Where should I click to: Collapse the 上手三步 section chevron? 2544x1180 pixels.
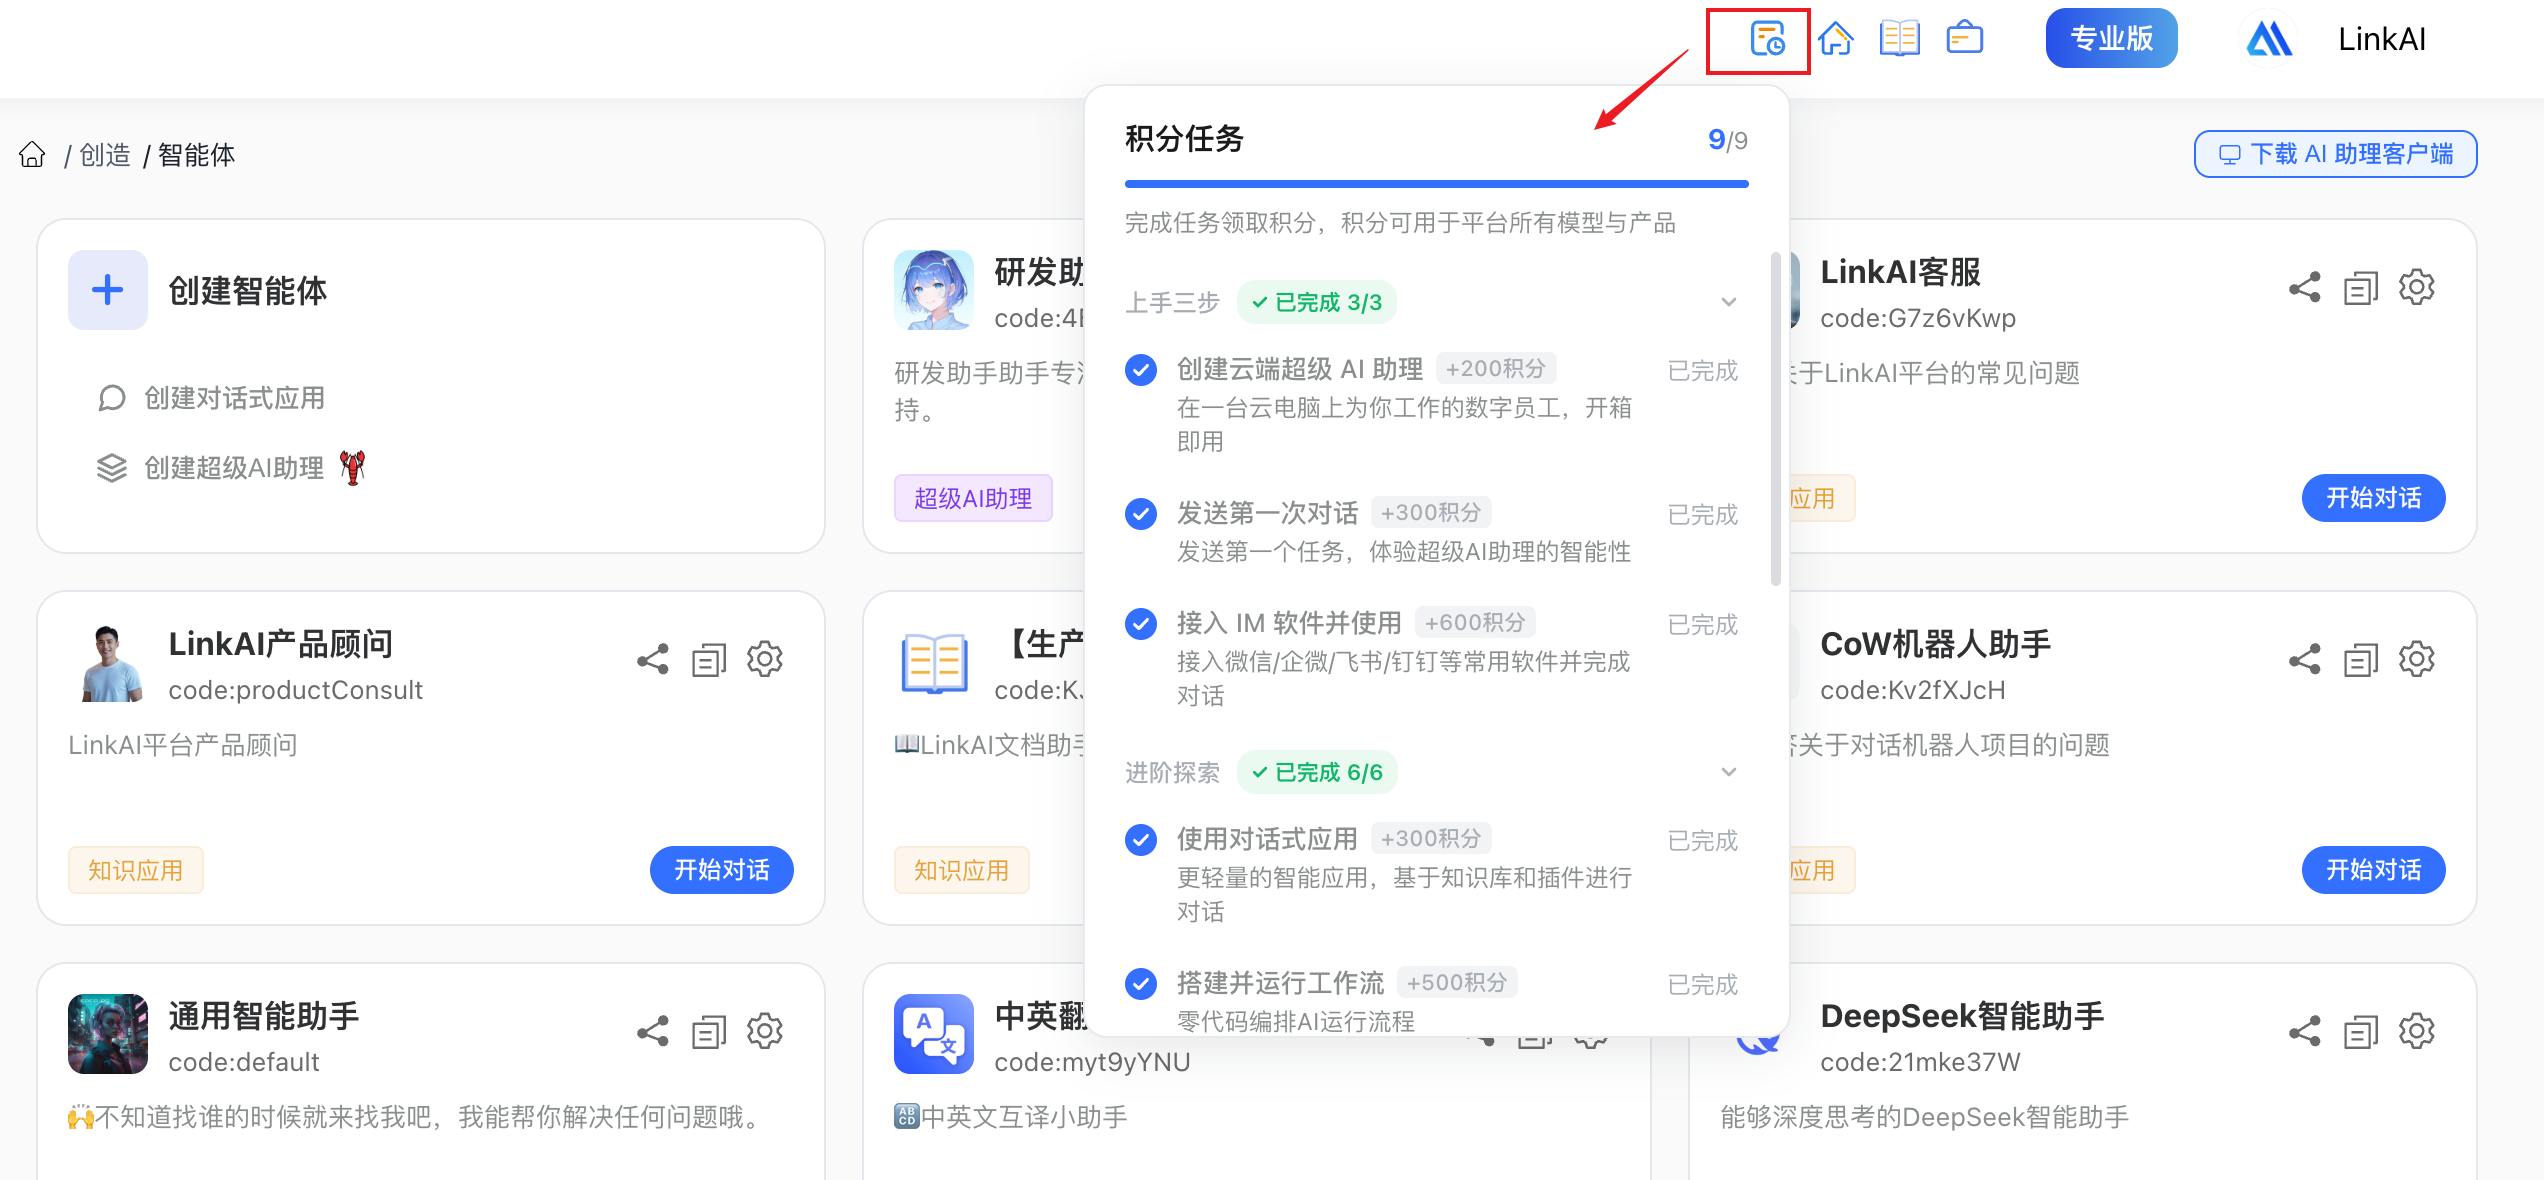point(1729,302)
